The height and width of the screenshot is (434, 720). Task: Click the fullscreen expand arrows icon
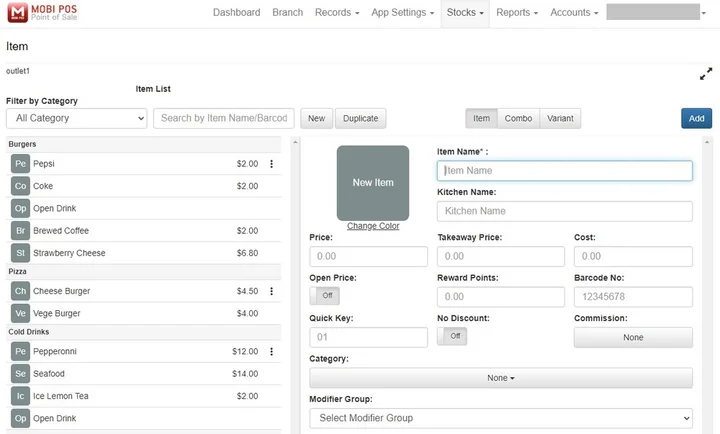pos(705,74)
